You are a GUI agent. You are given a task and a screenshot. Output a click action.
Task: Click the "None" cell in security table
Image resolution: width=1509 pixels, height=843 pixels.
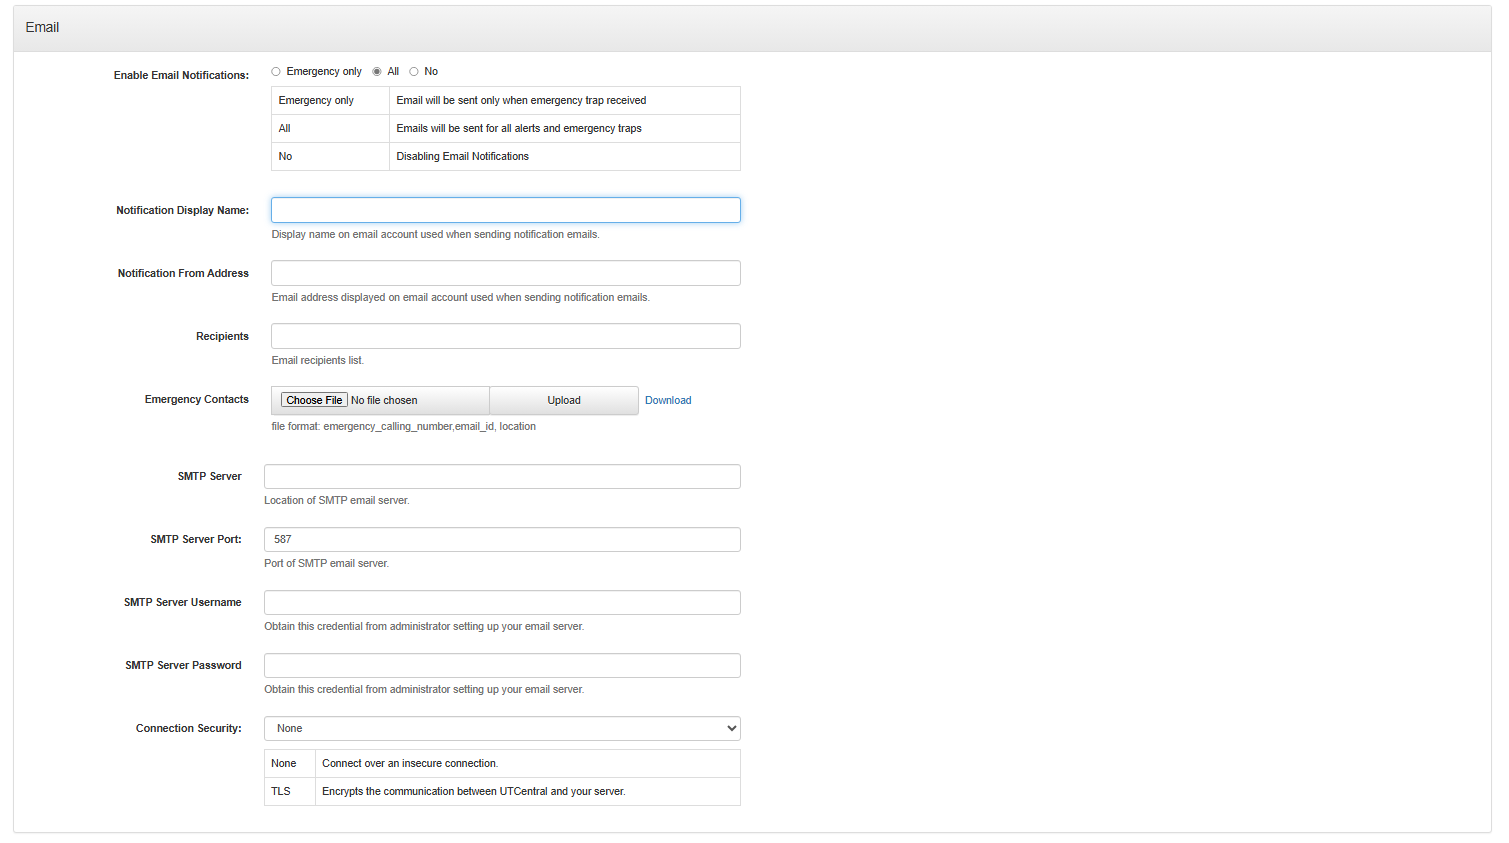(290, 764)
